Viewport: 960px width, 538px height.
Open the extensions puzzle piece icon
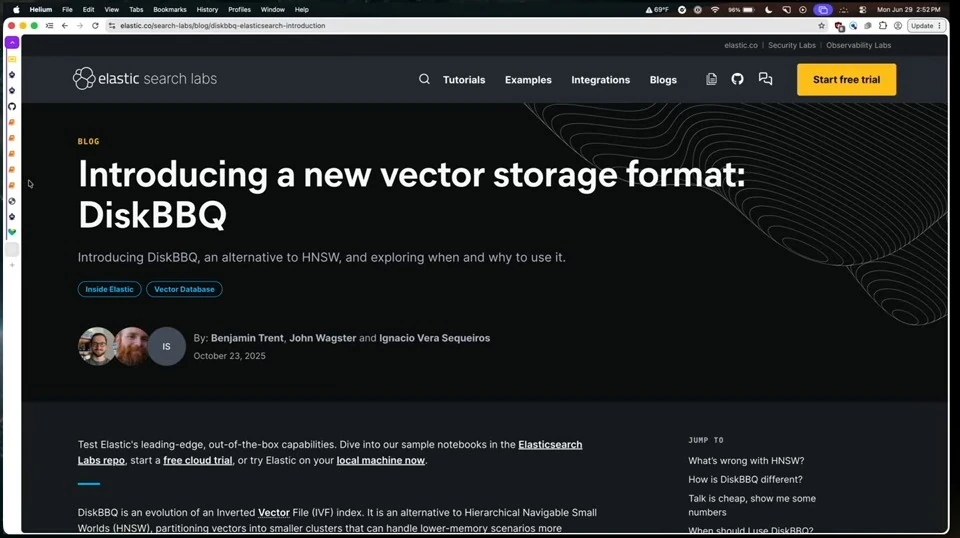(x=883, y=26)
